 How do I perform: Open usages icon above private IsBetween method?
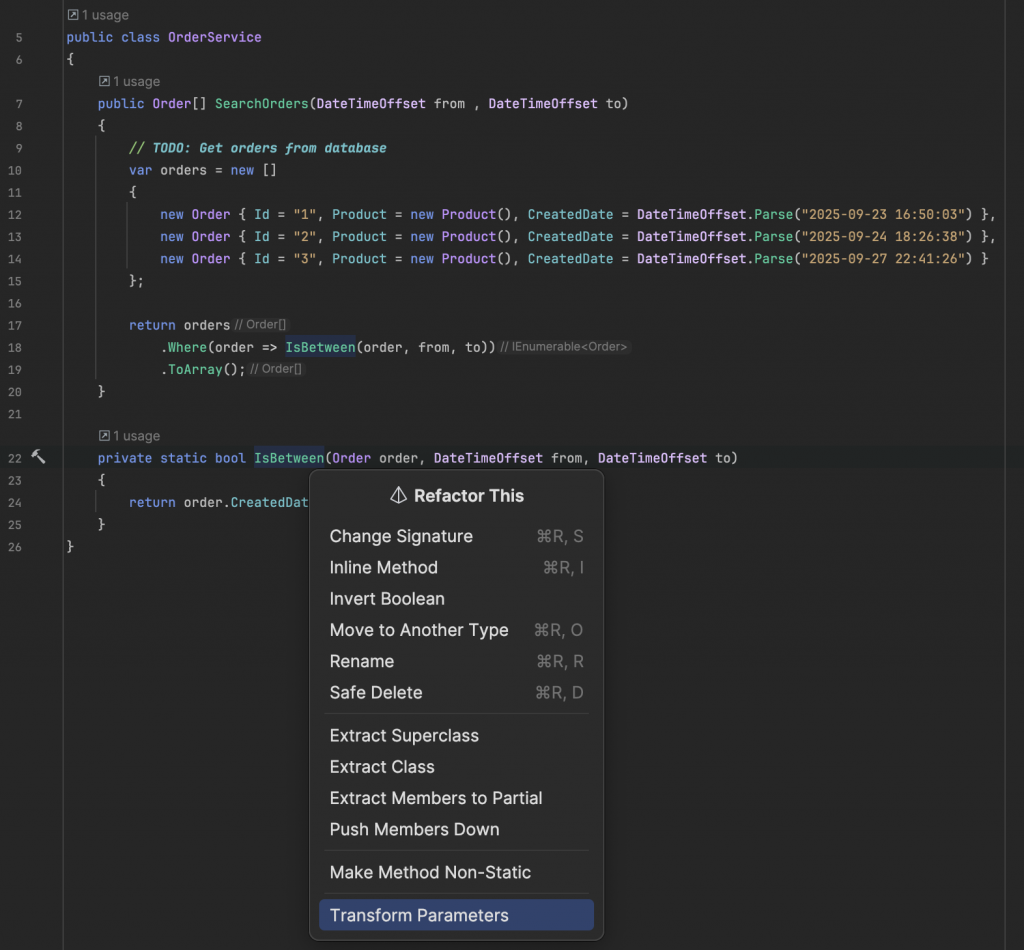pyautogui.click(x=104, y=435)
